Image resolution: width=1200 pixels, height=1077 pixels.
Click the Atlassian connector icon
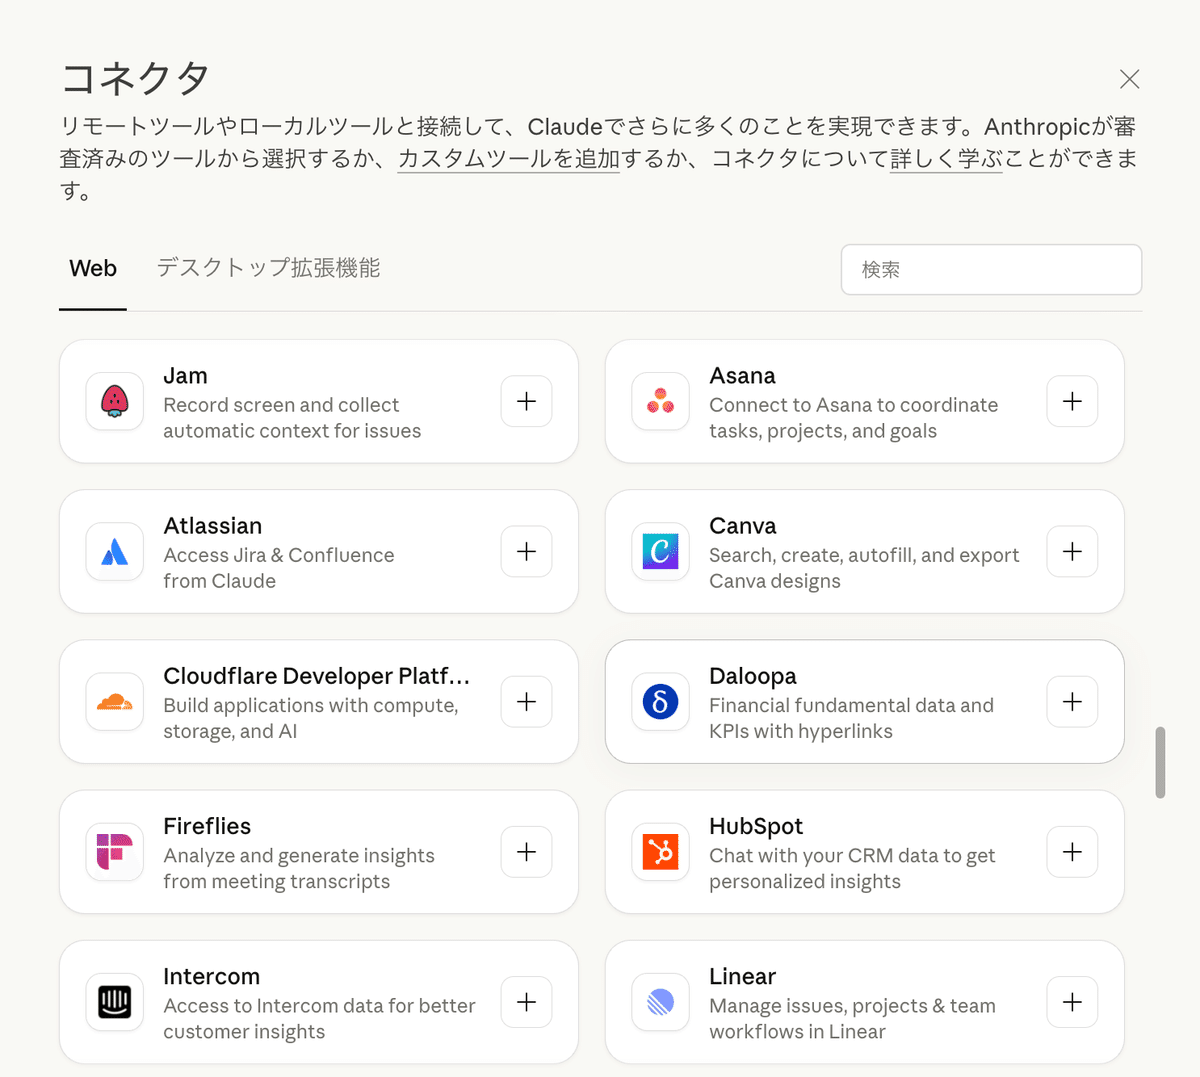pos(114,552)
